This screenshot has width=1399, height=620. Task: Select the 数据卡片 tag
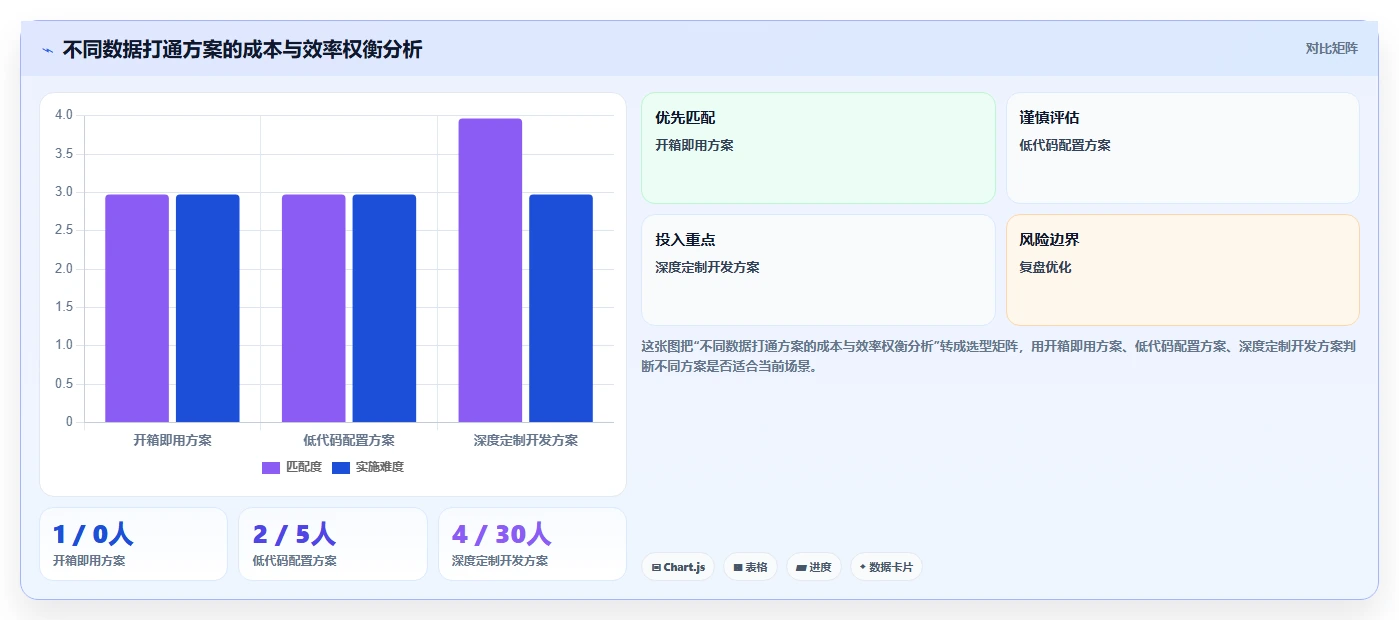886,567
